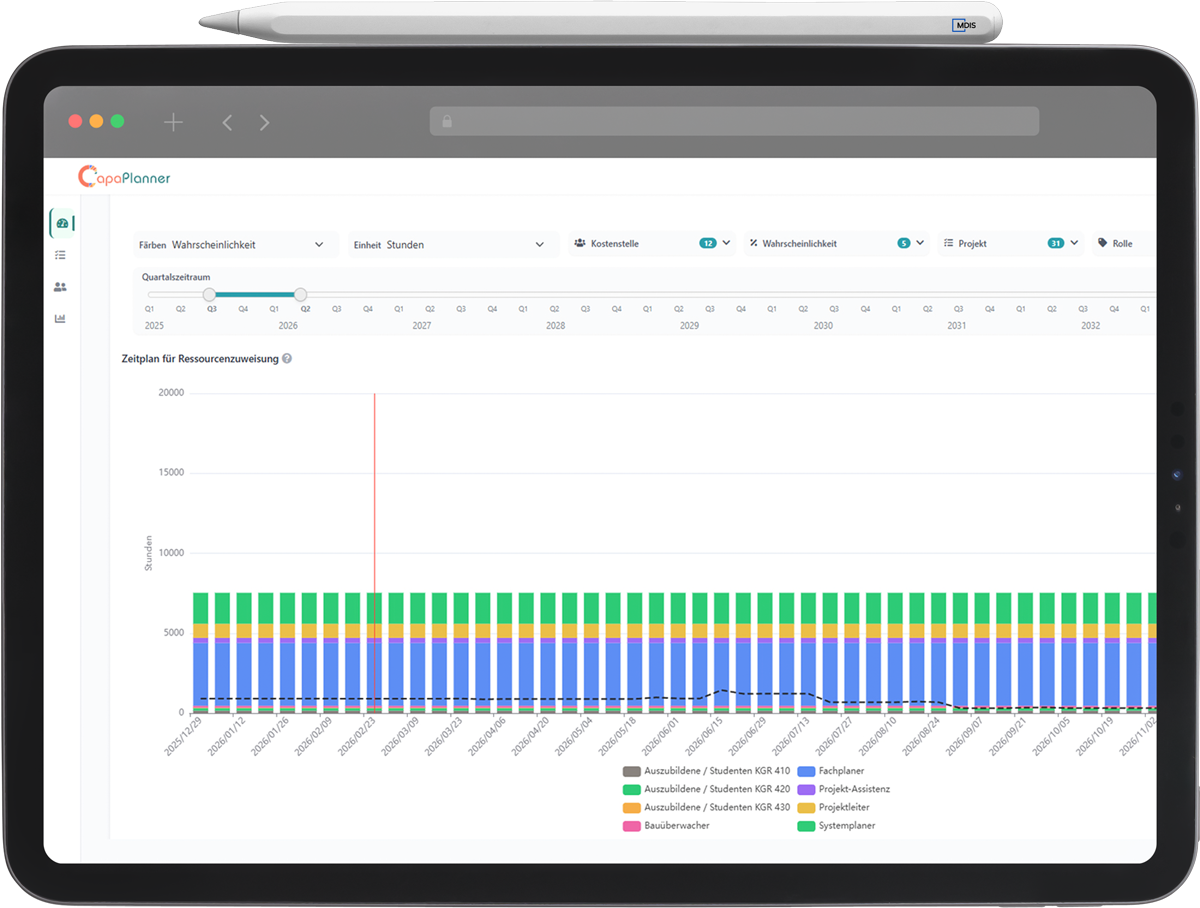Open the Wahrscheinlichkeit filter with badge 5

click(x=836, y=243)
